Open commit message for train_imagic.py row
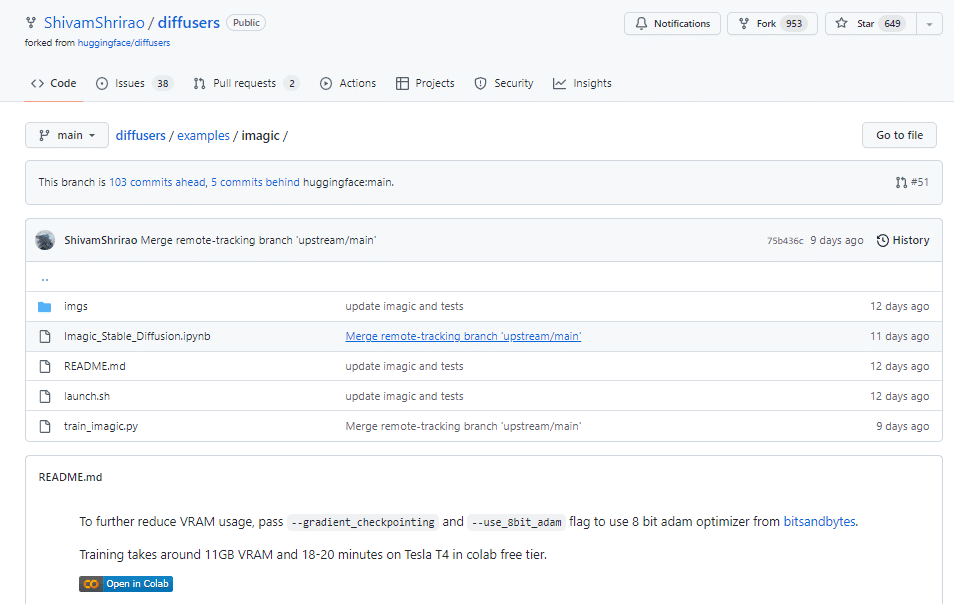Image resolution: width=954 pixels, height=604 pixels. point(463,426)
